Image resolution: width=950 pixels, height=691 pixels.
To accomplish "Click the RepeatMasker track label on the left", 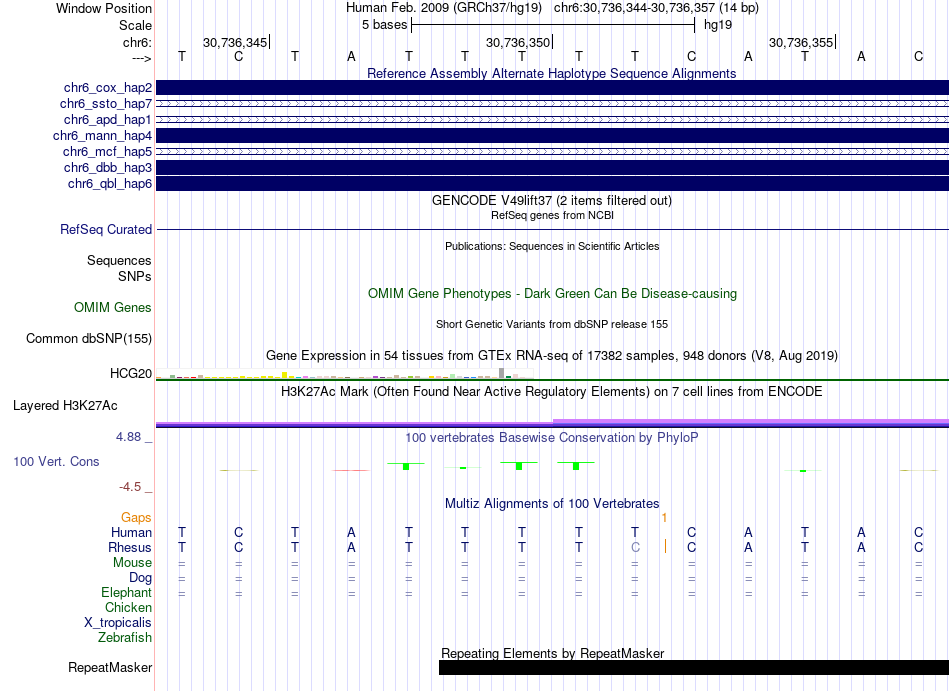I will click(110, 667).
